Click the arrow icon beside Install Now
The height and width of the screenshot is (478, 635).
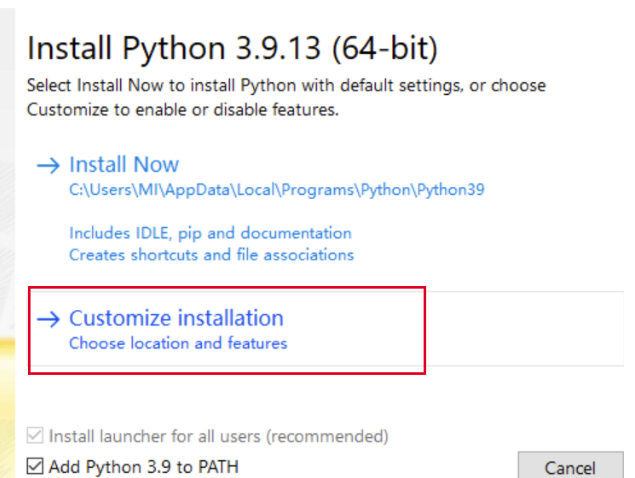coord(48,165)
